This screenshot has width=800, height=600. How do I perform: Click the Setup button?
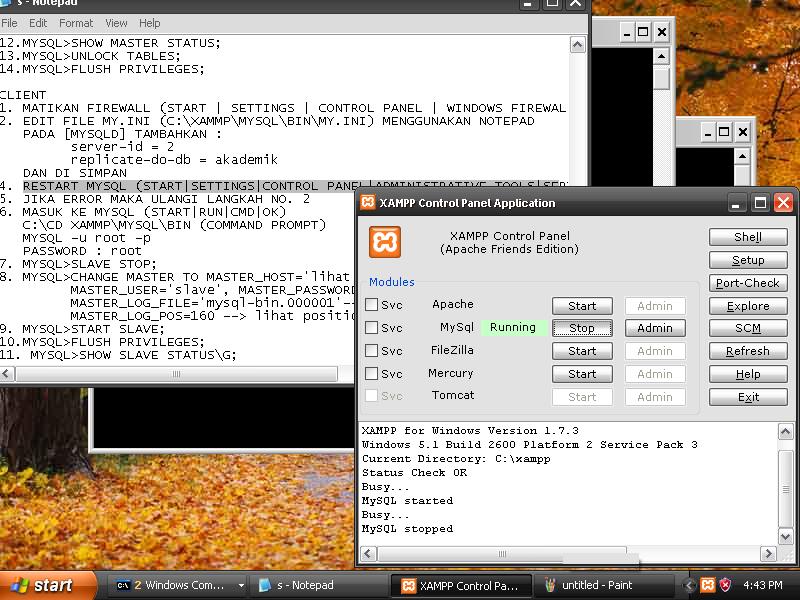[x=748, y=260]
